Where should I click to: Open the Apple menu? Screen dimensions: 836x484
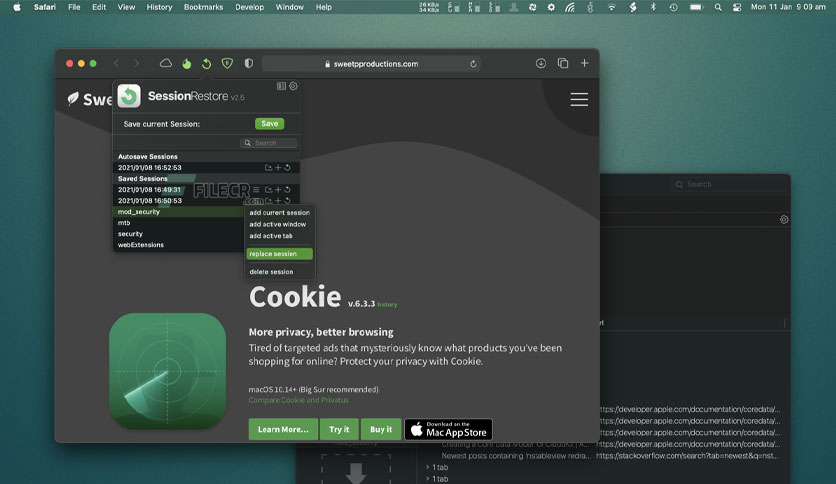(x=17, y=7)
